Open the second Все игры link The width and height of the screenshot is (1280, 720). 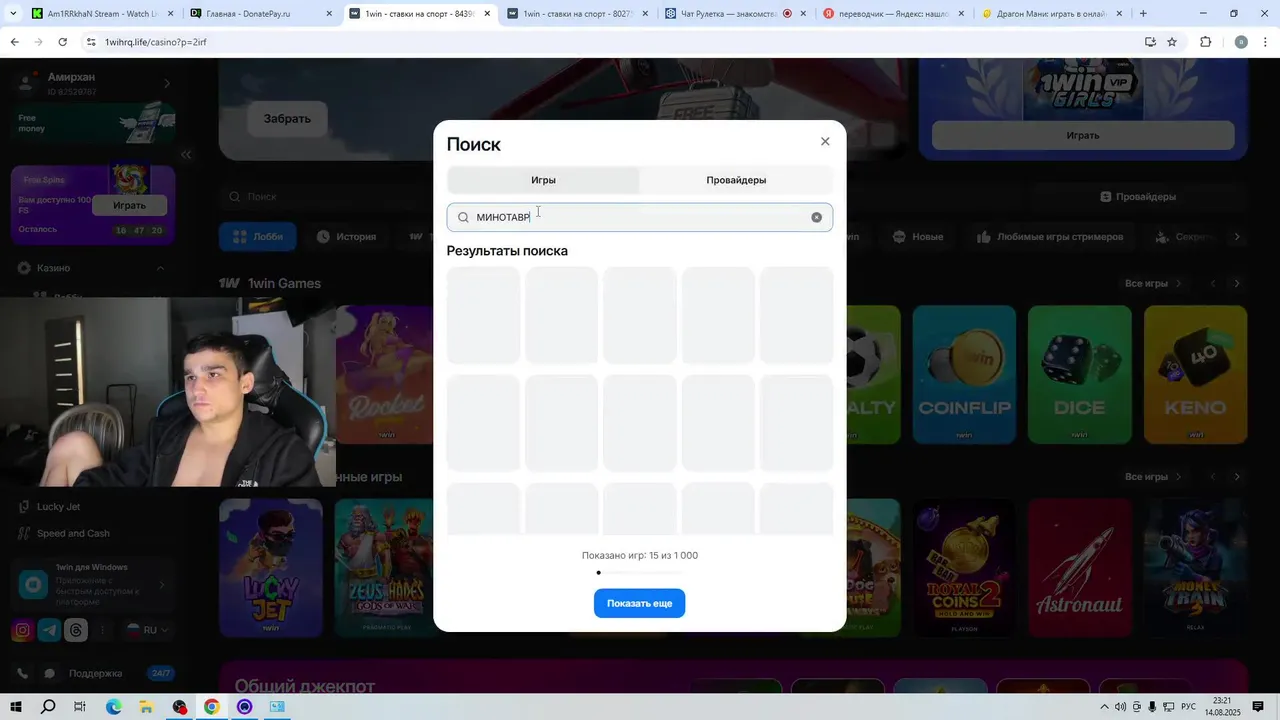pos(1153,477)
